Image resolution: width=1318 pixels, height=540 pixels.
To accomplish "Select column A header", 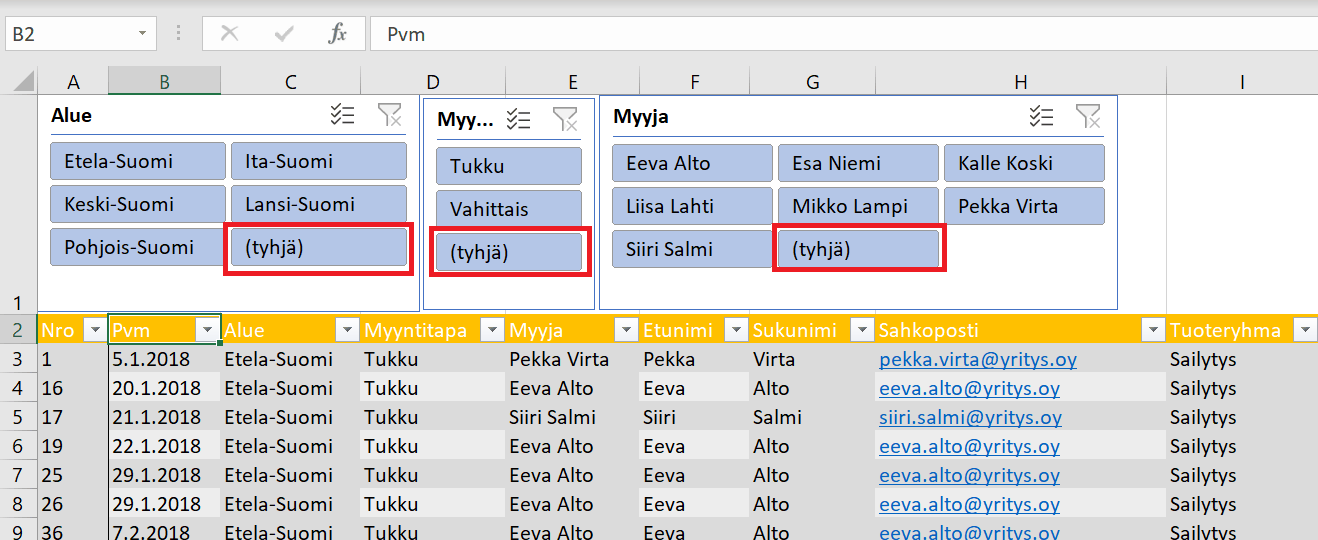I will point(73,82).
